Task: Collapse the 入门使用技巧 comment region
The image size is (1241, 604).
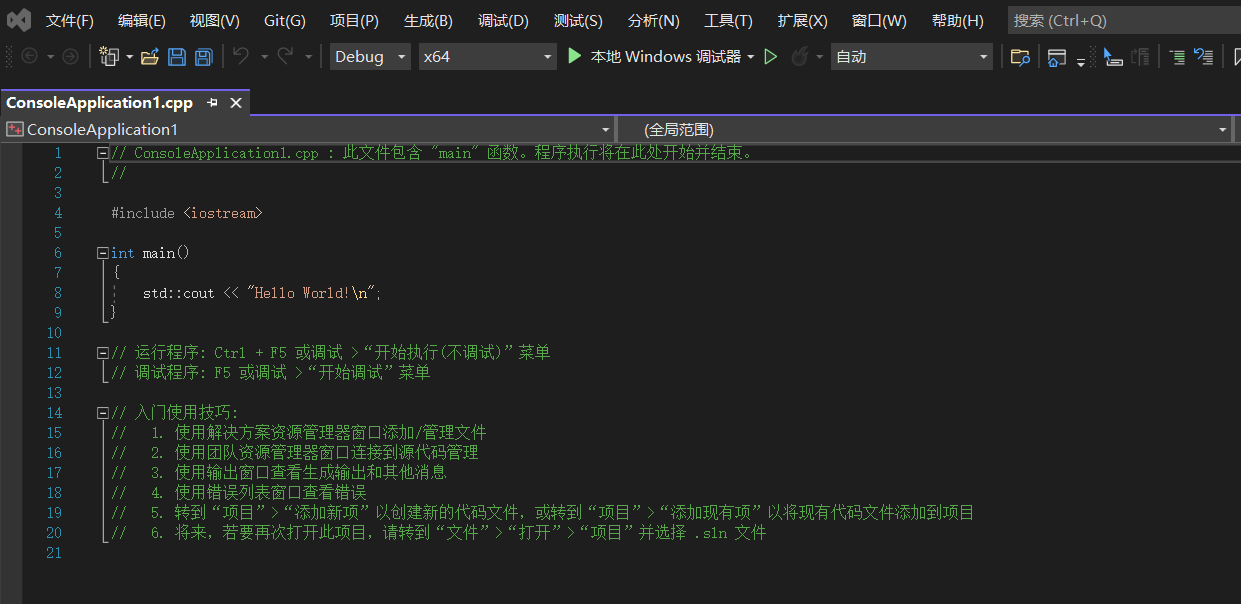Action: pos(101,412)
